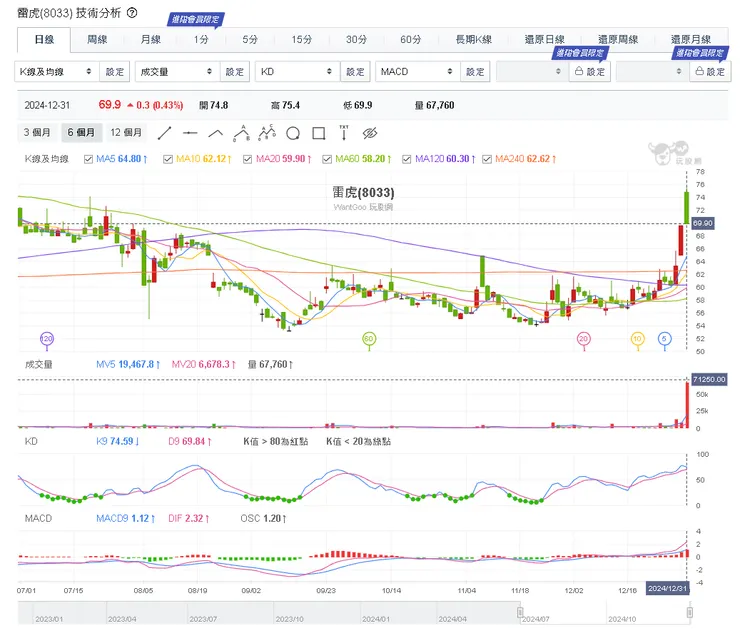The width and height of the screenshot is (740, 631).
Task: Select the angle line drawing tool
Action: pos(216,133)
